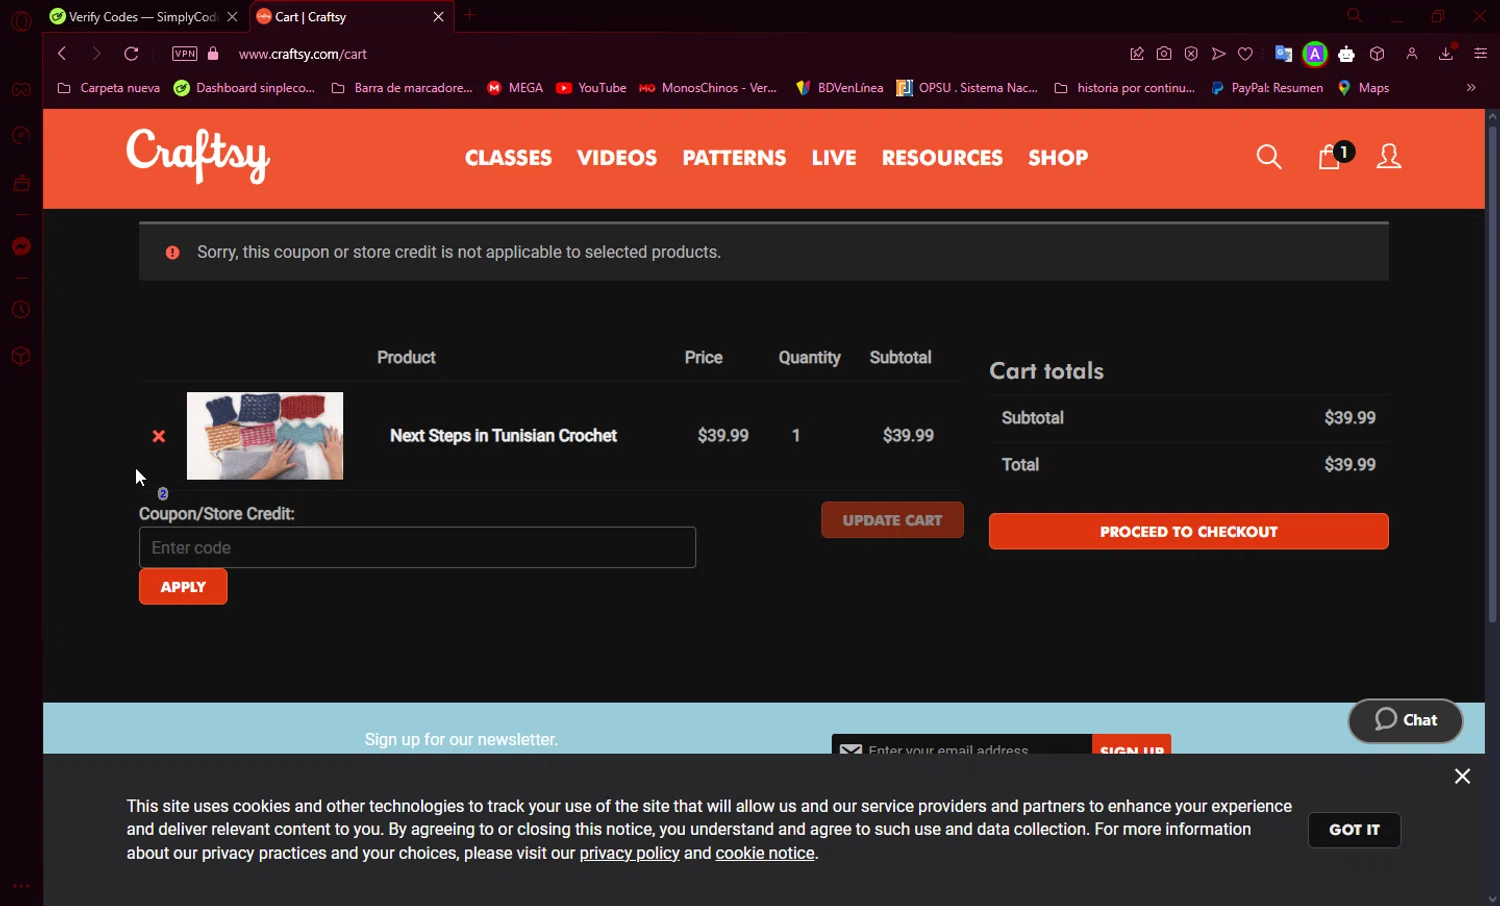Open the tab search magnifier icon
The image size is (1500, 906).
pyautogui.click(x=1355, y=16)
